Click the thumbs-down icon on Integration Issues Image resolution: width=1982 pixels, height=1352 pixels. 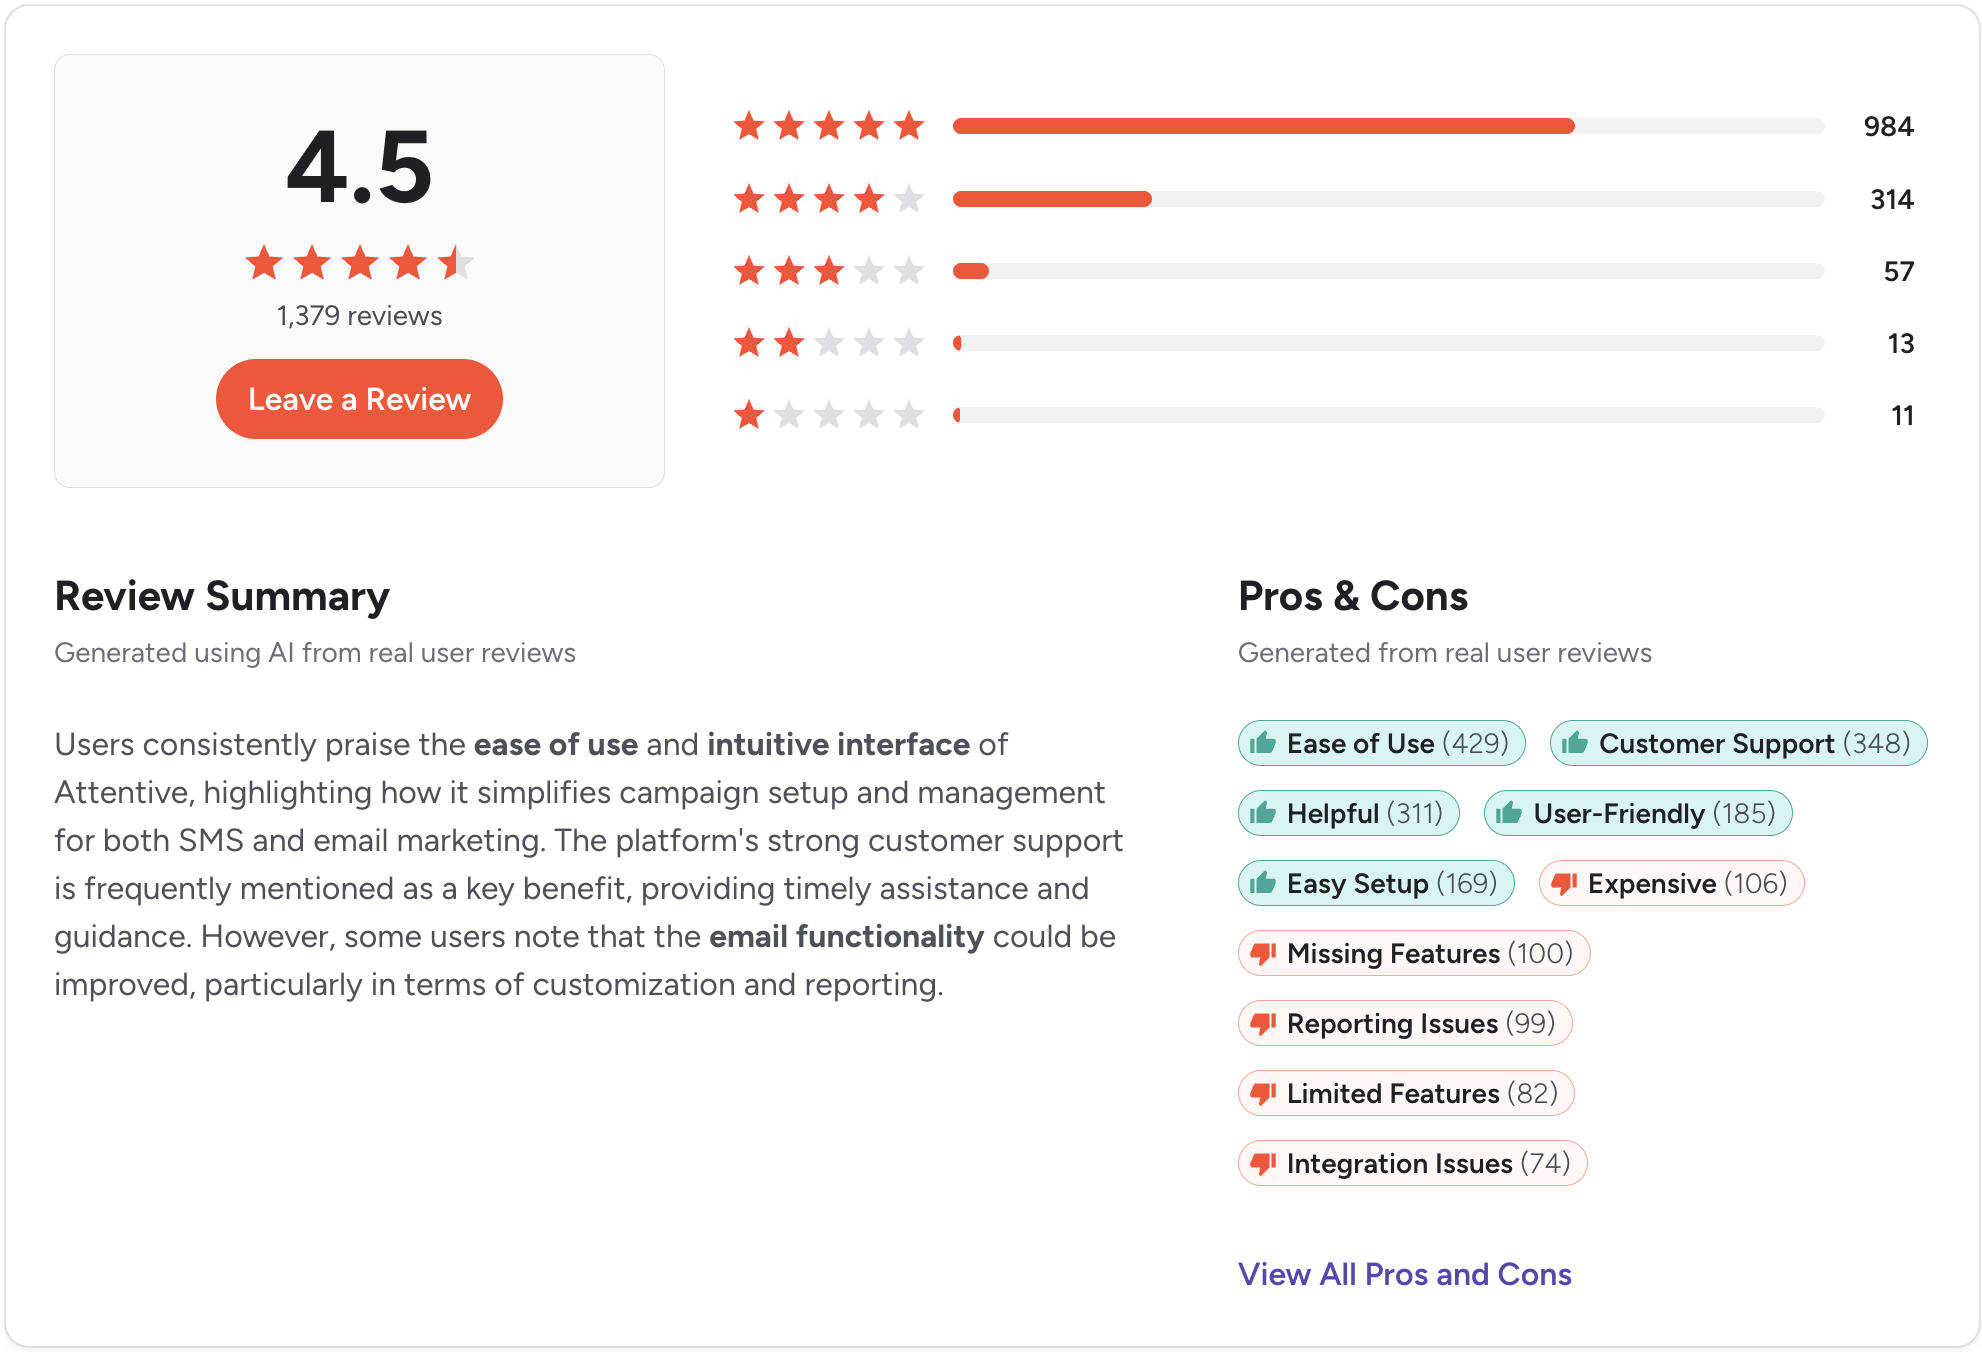[1264, 1163]
